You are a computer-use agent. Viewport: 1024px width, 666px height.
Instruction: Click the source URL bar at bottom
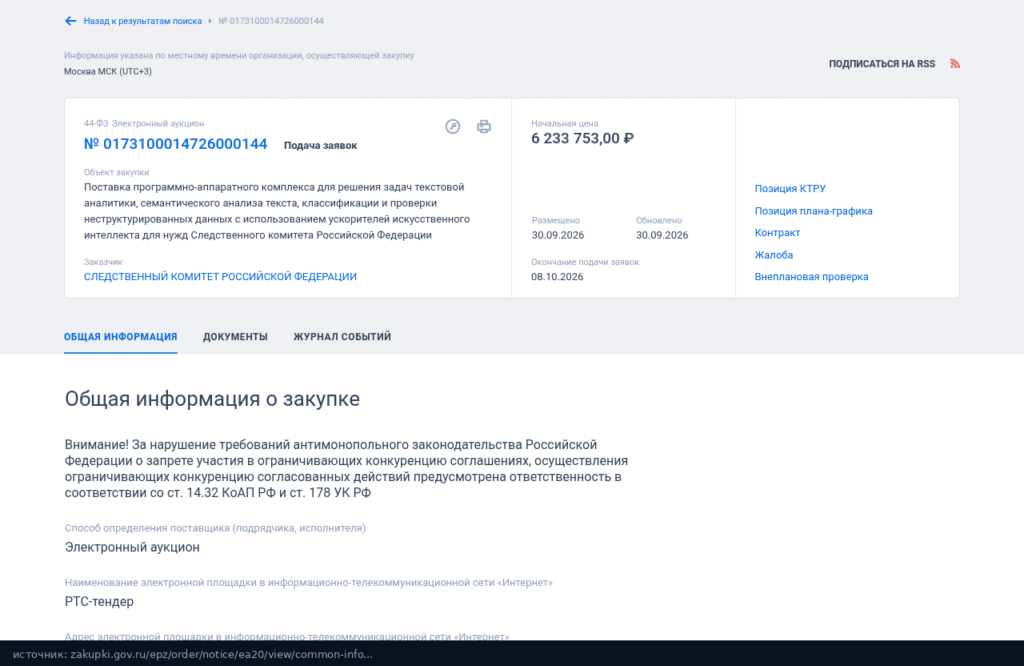click(512, 654)
